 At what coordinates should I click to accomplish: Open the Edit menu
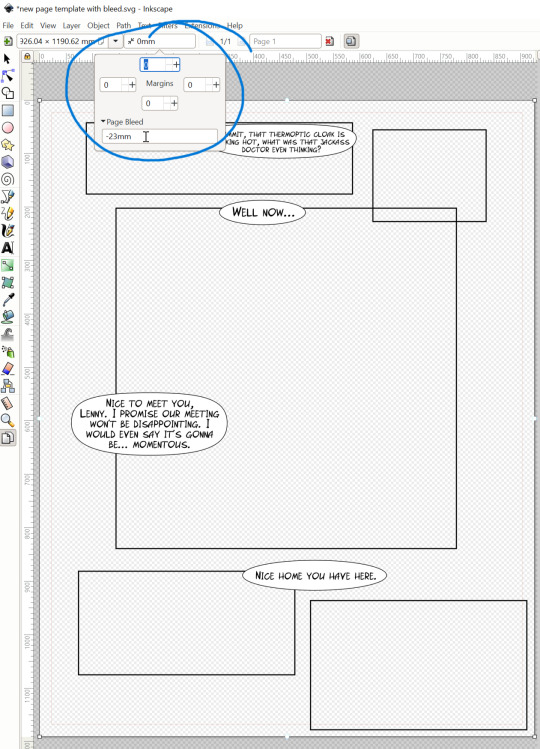point(27,25)
